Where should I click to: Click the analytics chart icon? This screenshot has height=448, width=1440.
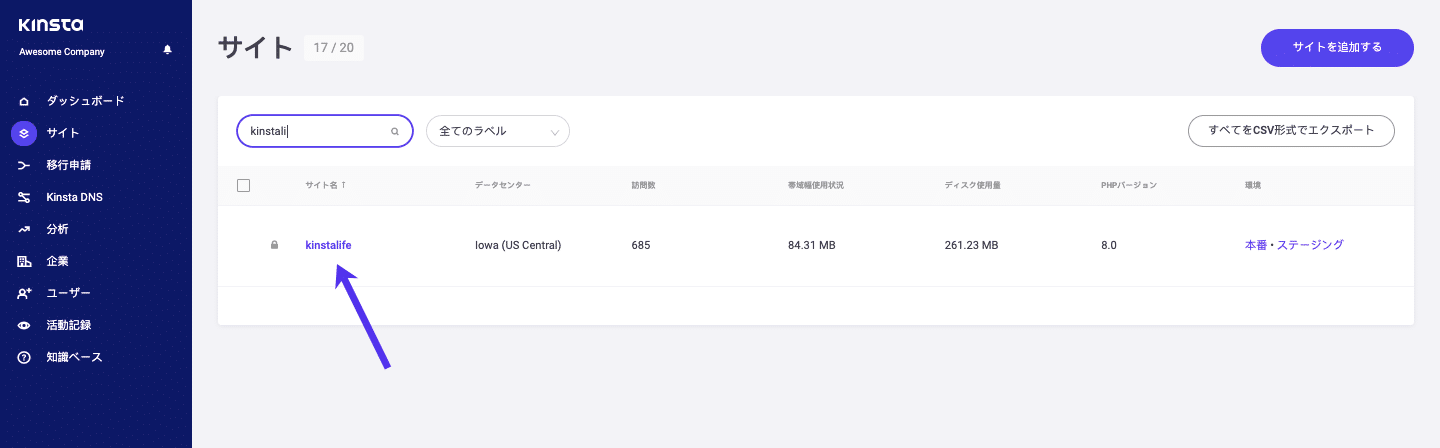(x=24, y=229)
